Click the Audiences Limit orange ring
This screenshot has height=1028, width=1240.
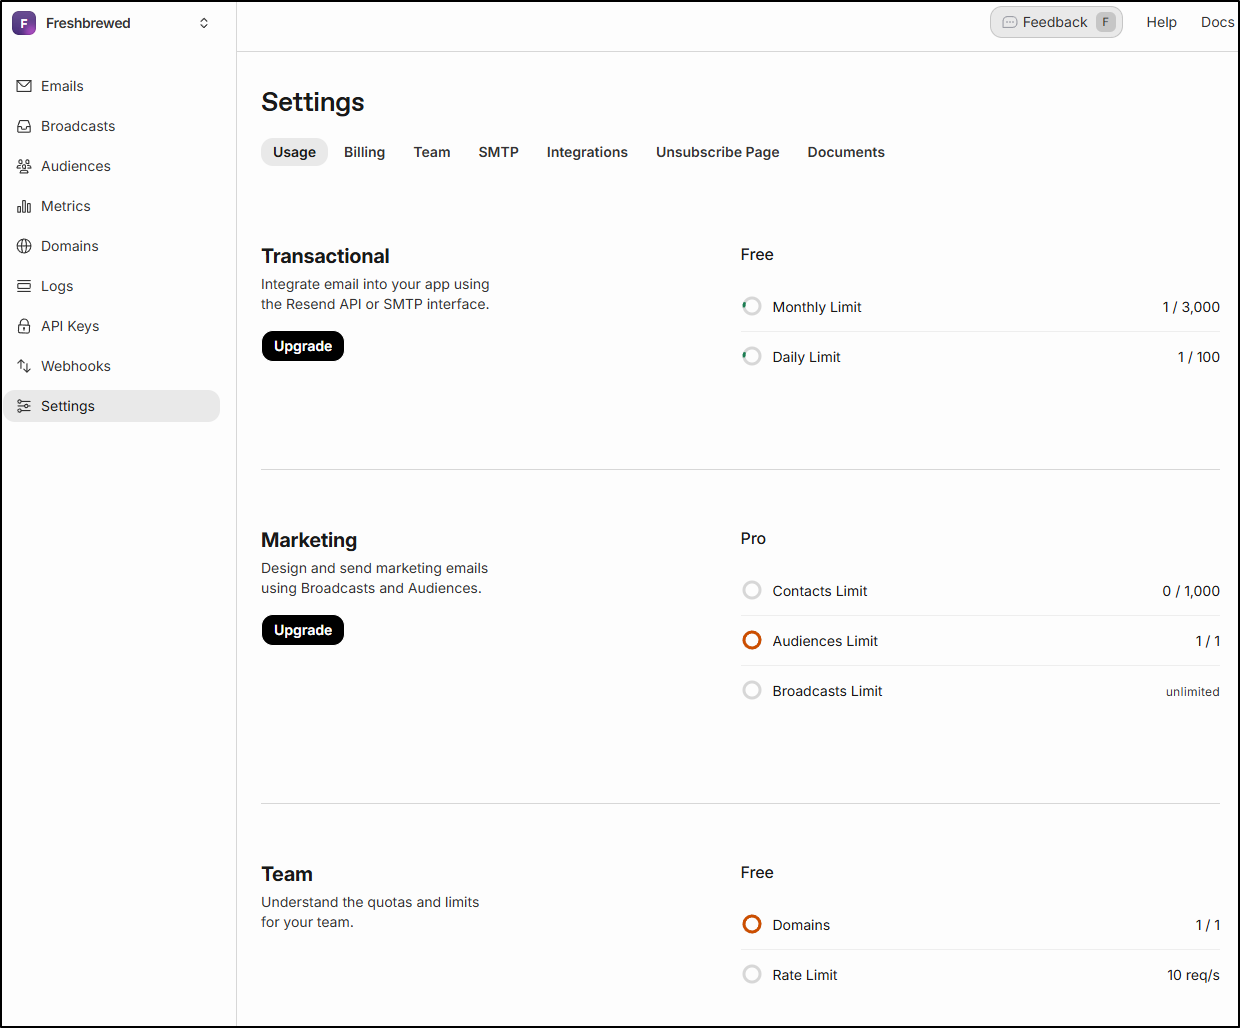[x=752, y=640]
